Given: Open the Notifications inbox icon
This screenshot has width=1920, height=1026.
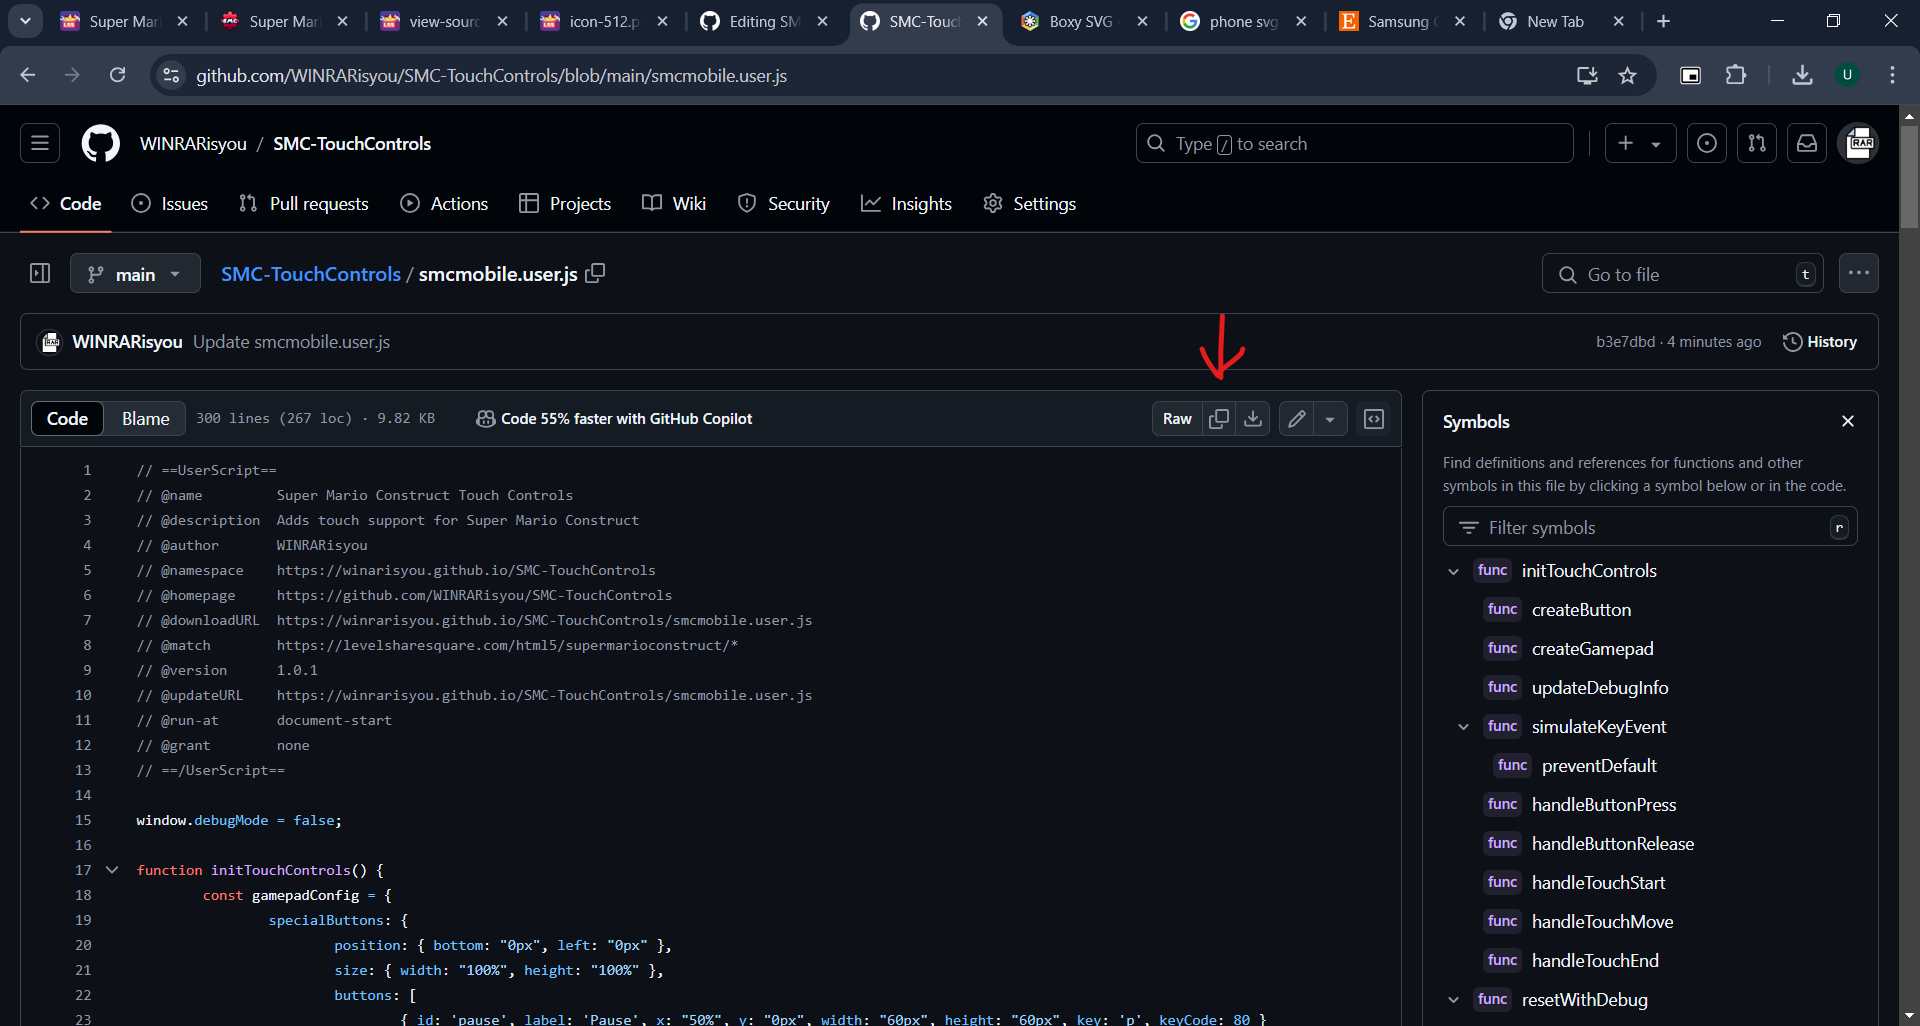Looking at the screenshot, I should pyautogui.click(x=1807, y=143).
